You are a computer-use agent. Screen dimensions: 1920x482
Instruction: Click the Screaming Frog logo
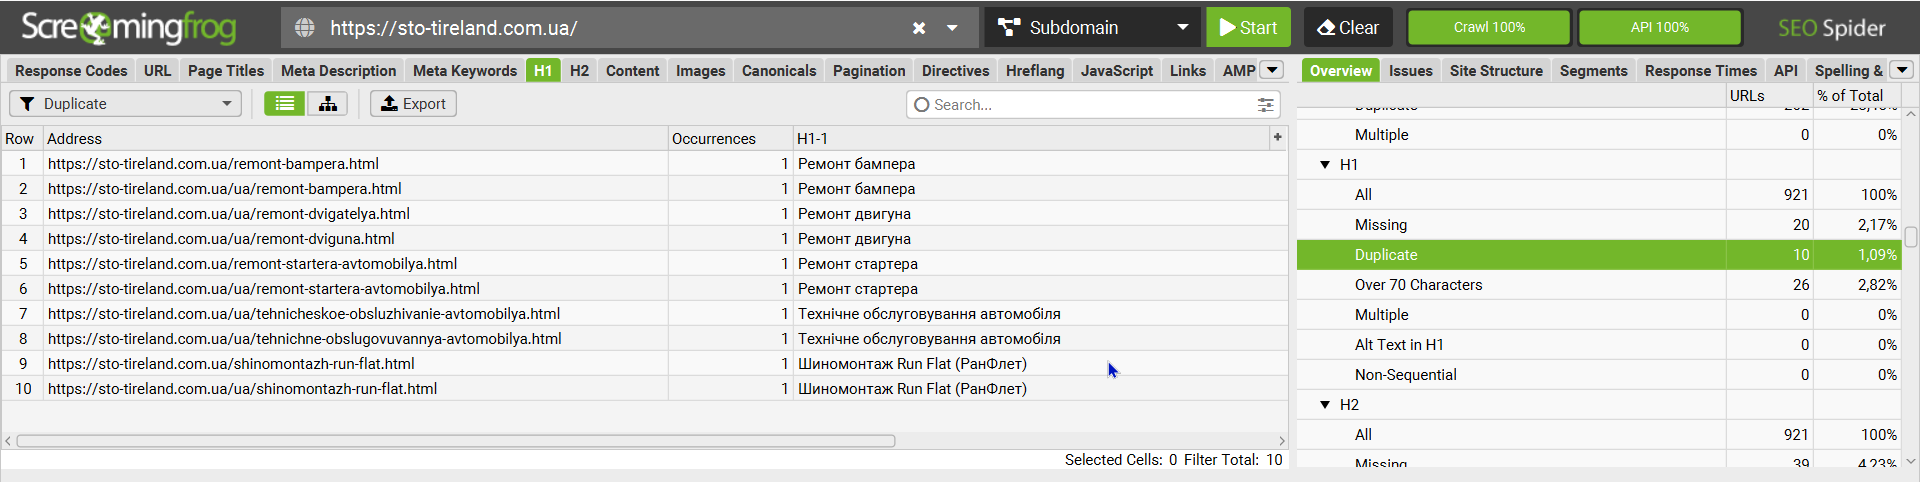tap(128, 28)
